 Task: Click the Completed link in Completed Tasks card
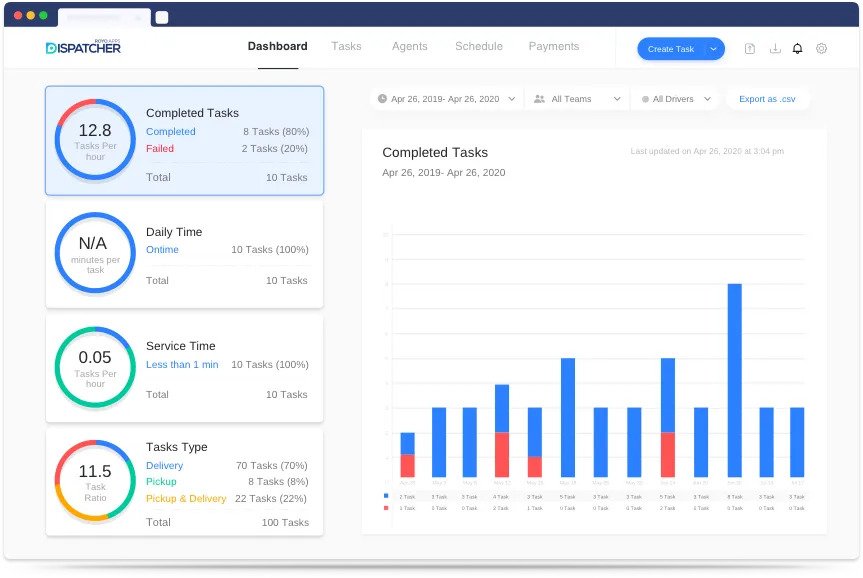171,132
